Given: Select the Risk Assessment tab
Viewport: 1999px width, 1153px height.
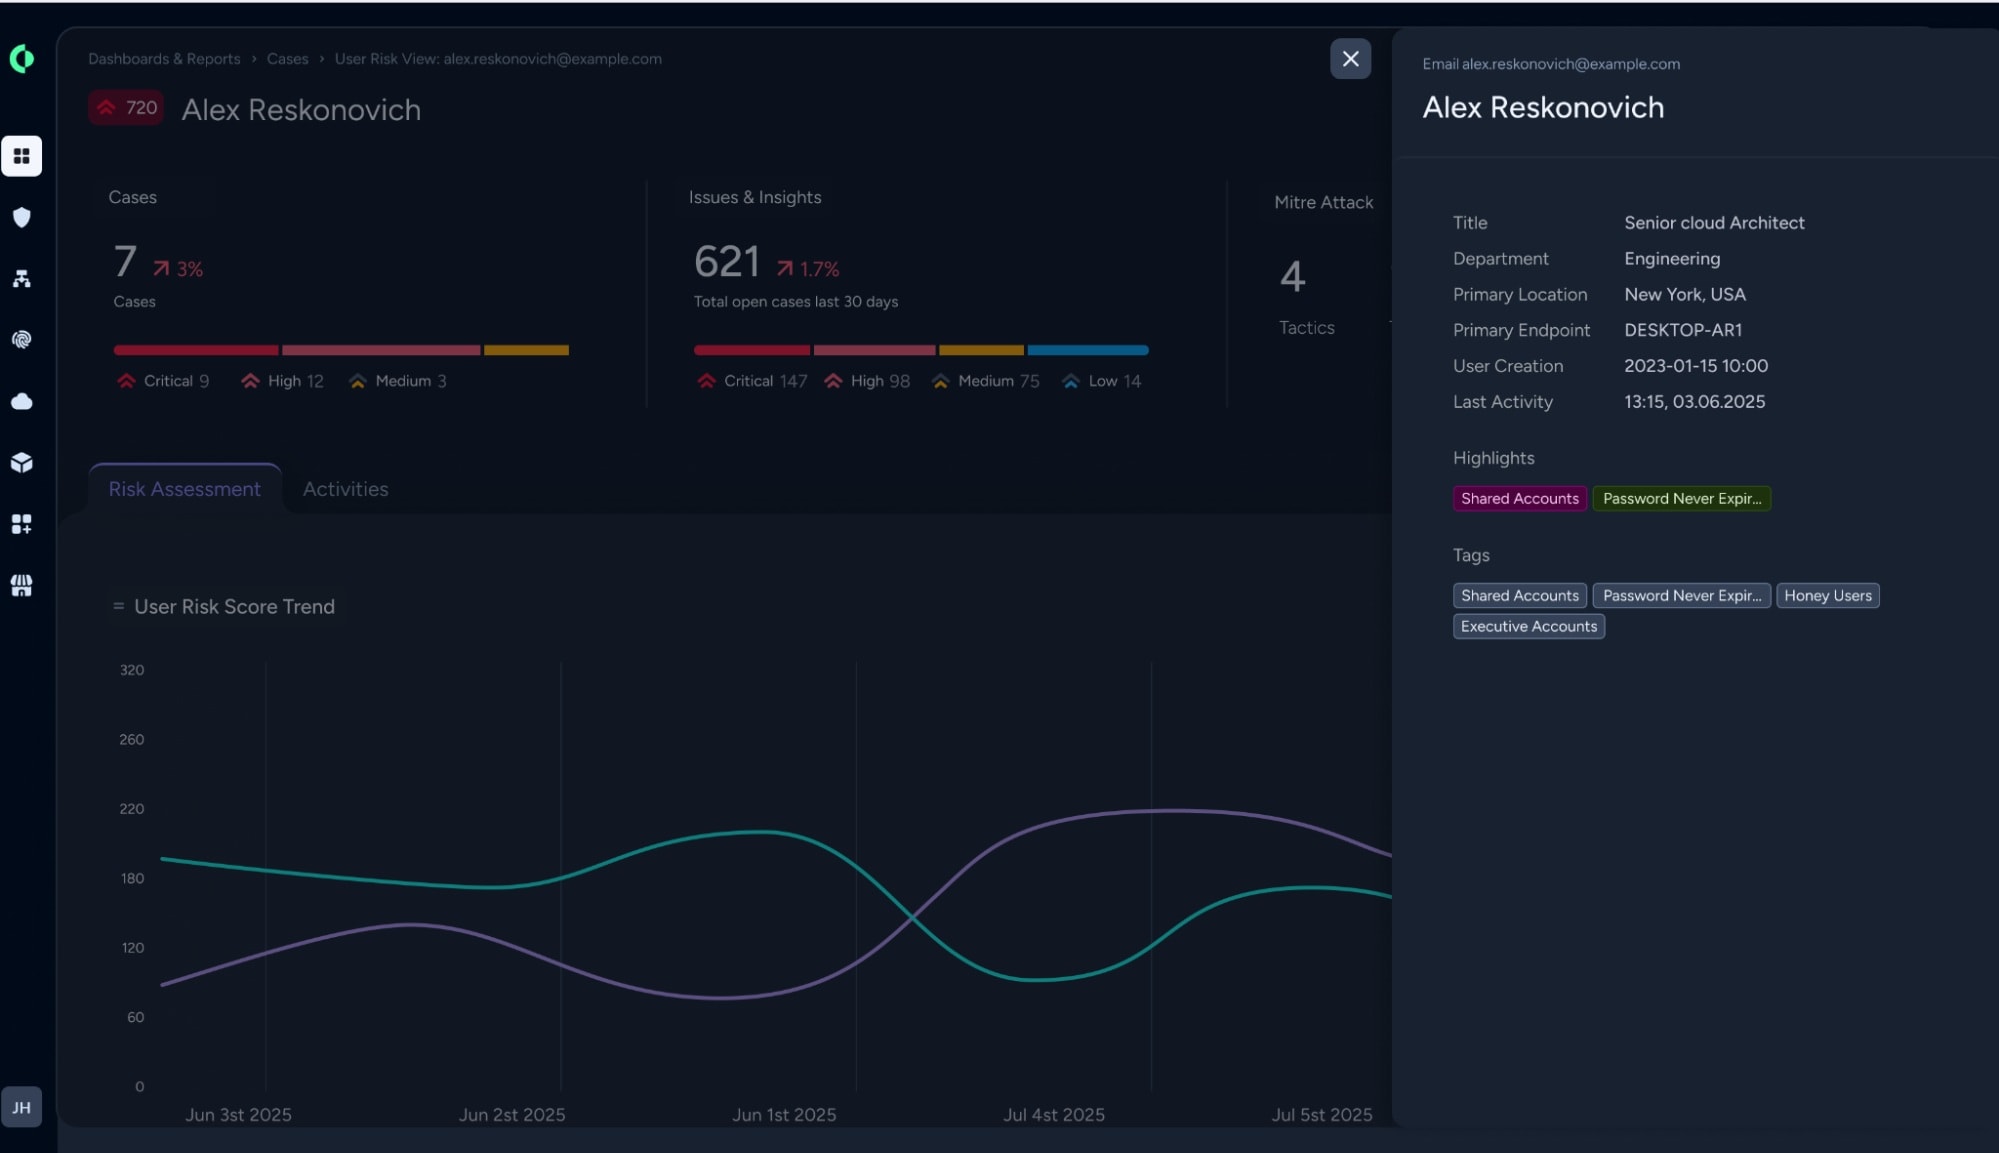Looking at the screenshot, I should pos(185,489).
